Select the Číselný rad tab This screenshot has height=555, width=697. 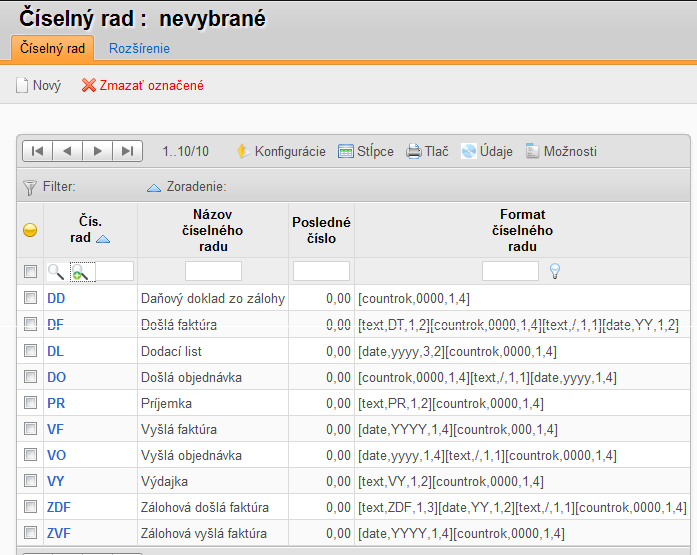tap(52, 48)
